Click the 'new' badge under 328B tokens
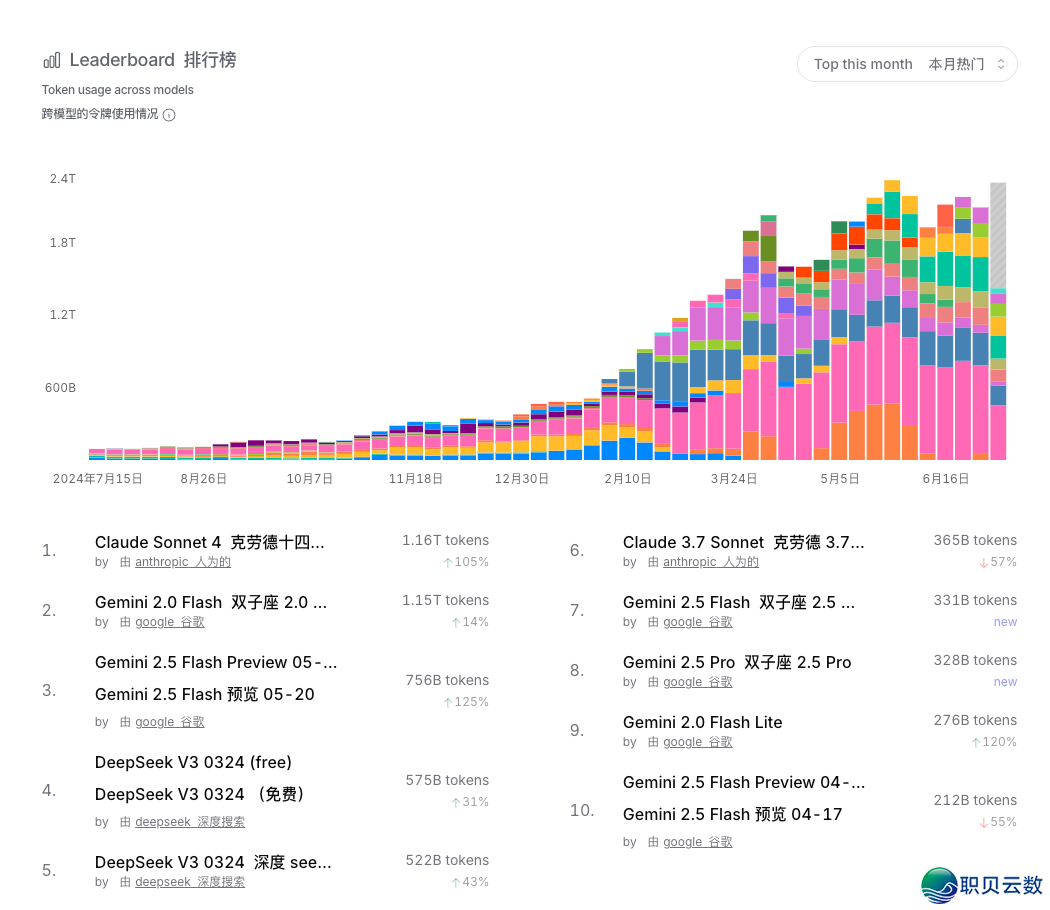The image size is (1050, 910). (x=1005, y=682)
